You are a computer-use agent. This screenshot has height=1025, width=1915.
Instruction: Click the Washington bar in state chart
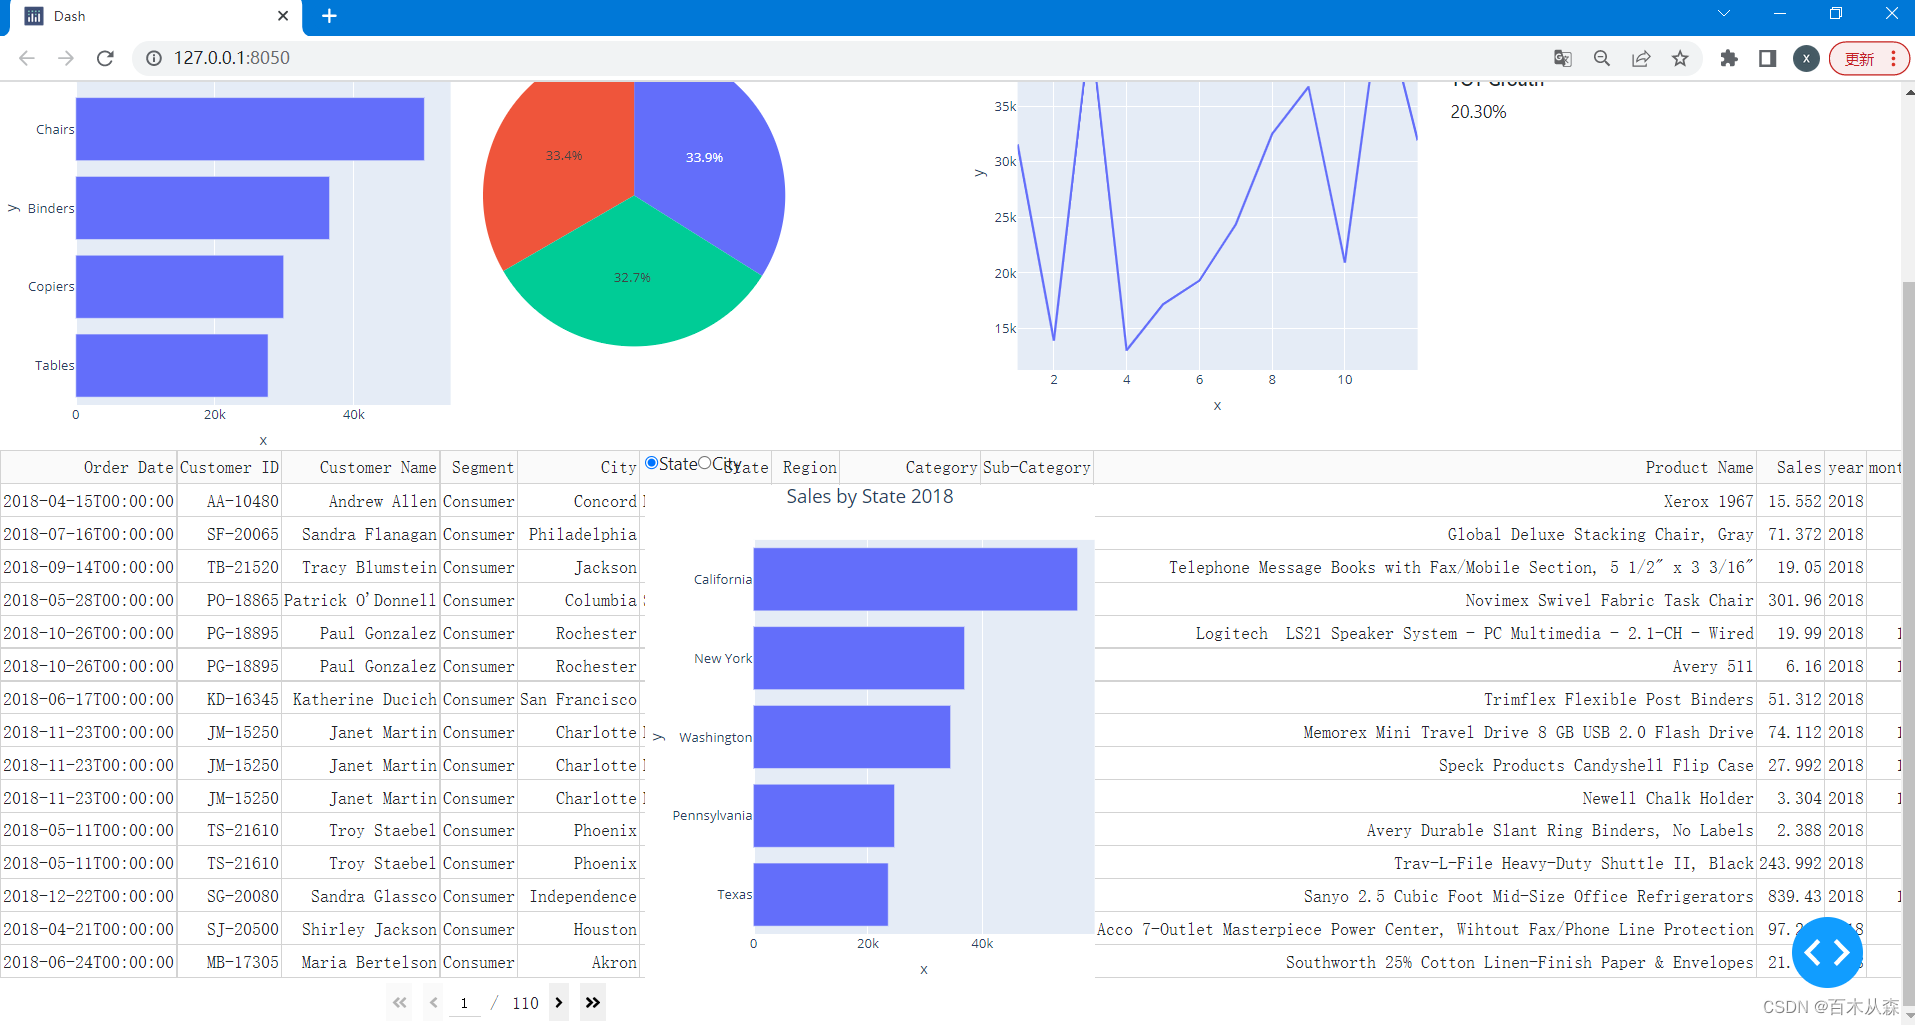(852, 737)
